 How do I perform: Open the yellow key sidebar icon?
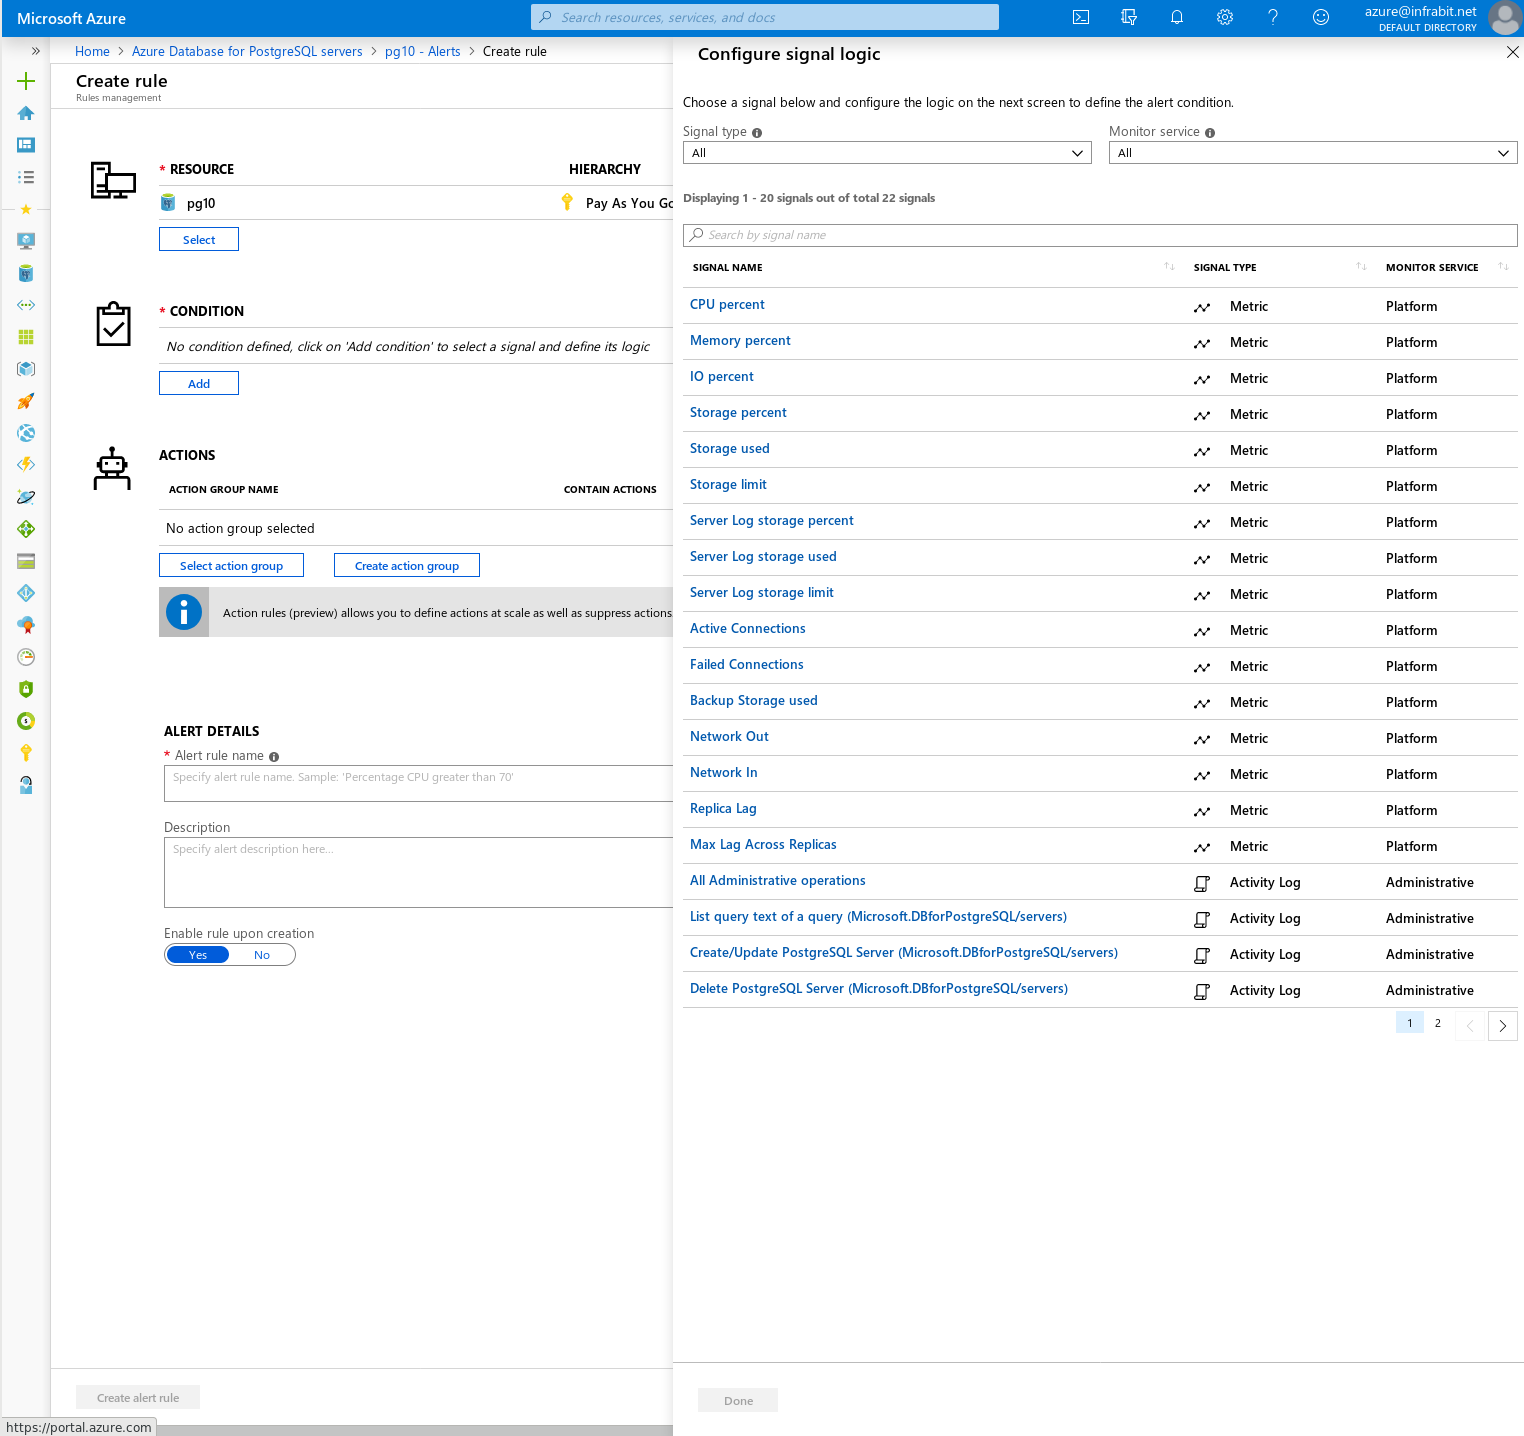point(26,753)
